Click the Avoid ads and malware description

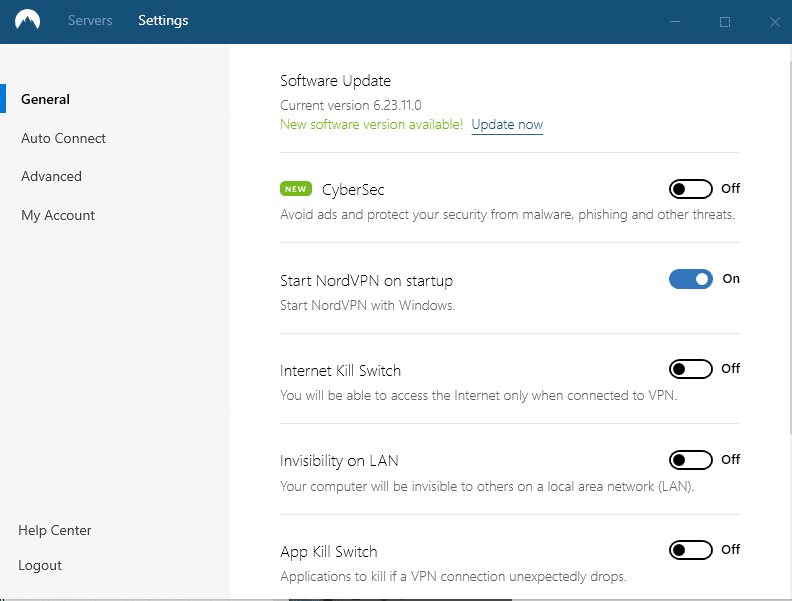pyautogui.click(x=507, y=214)
